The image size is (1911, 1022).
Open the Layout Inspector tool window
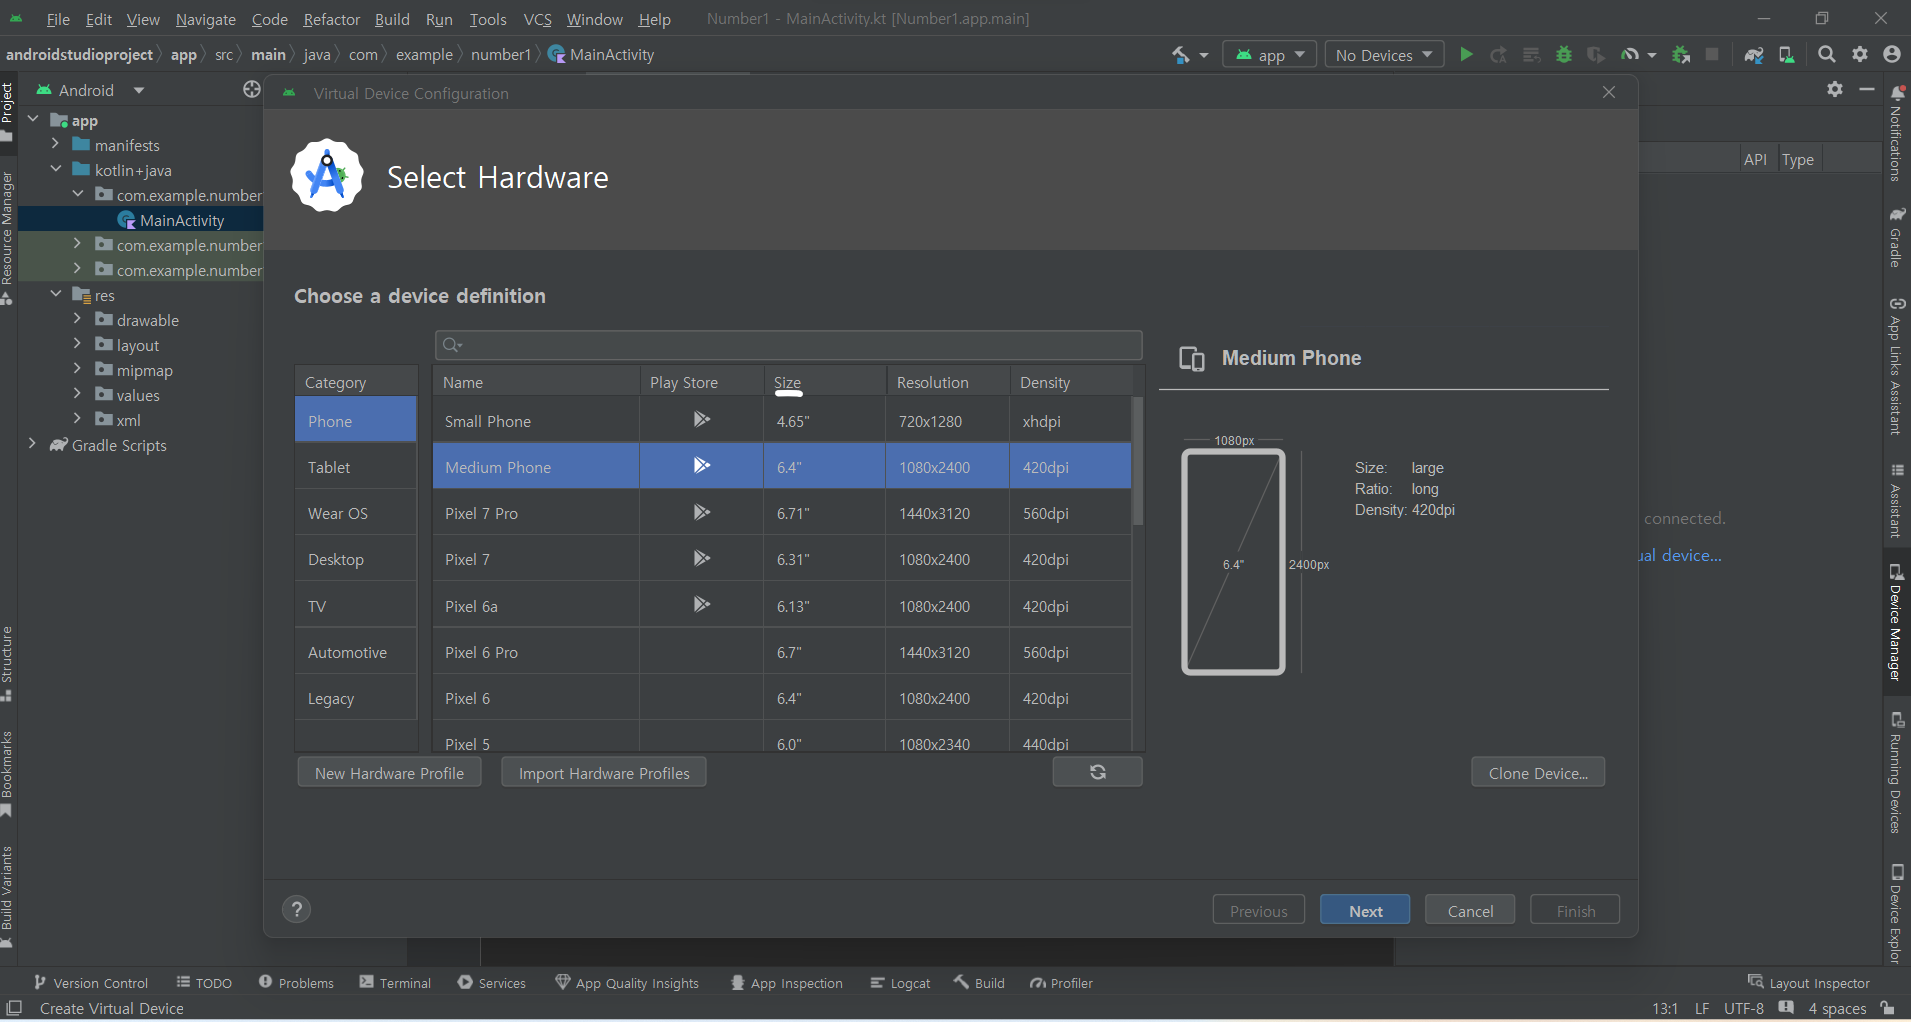(1808, 983)
